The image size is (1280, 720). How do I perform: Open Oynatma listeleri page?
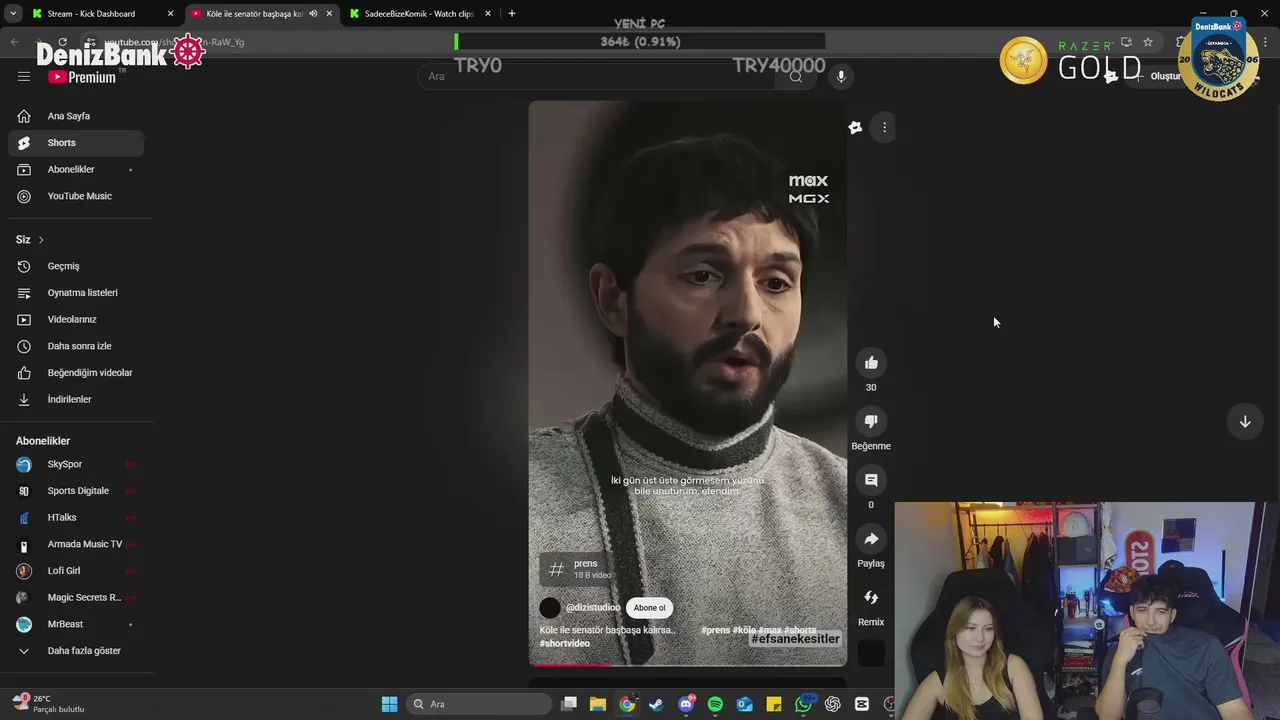click(76, 293)
